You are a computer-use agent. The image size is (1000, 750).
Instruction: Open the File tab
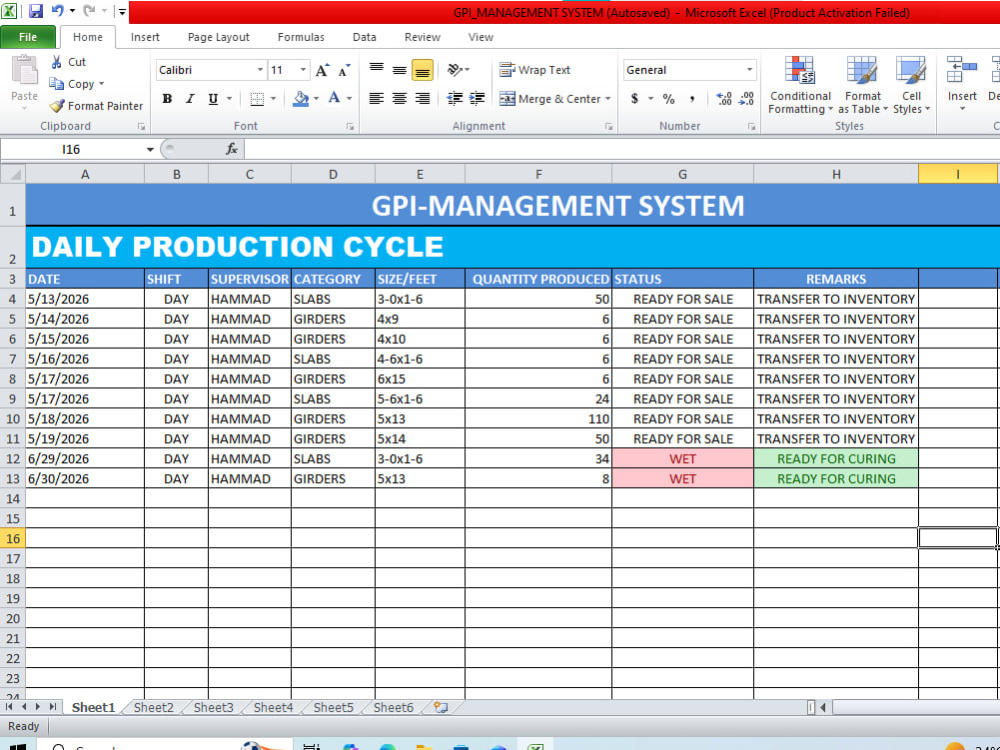[x=28, y=37]
